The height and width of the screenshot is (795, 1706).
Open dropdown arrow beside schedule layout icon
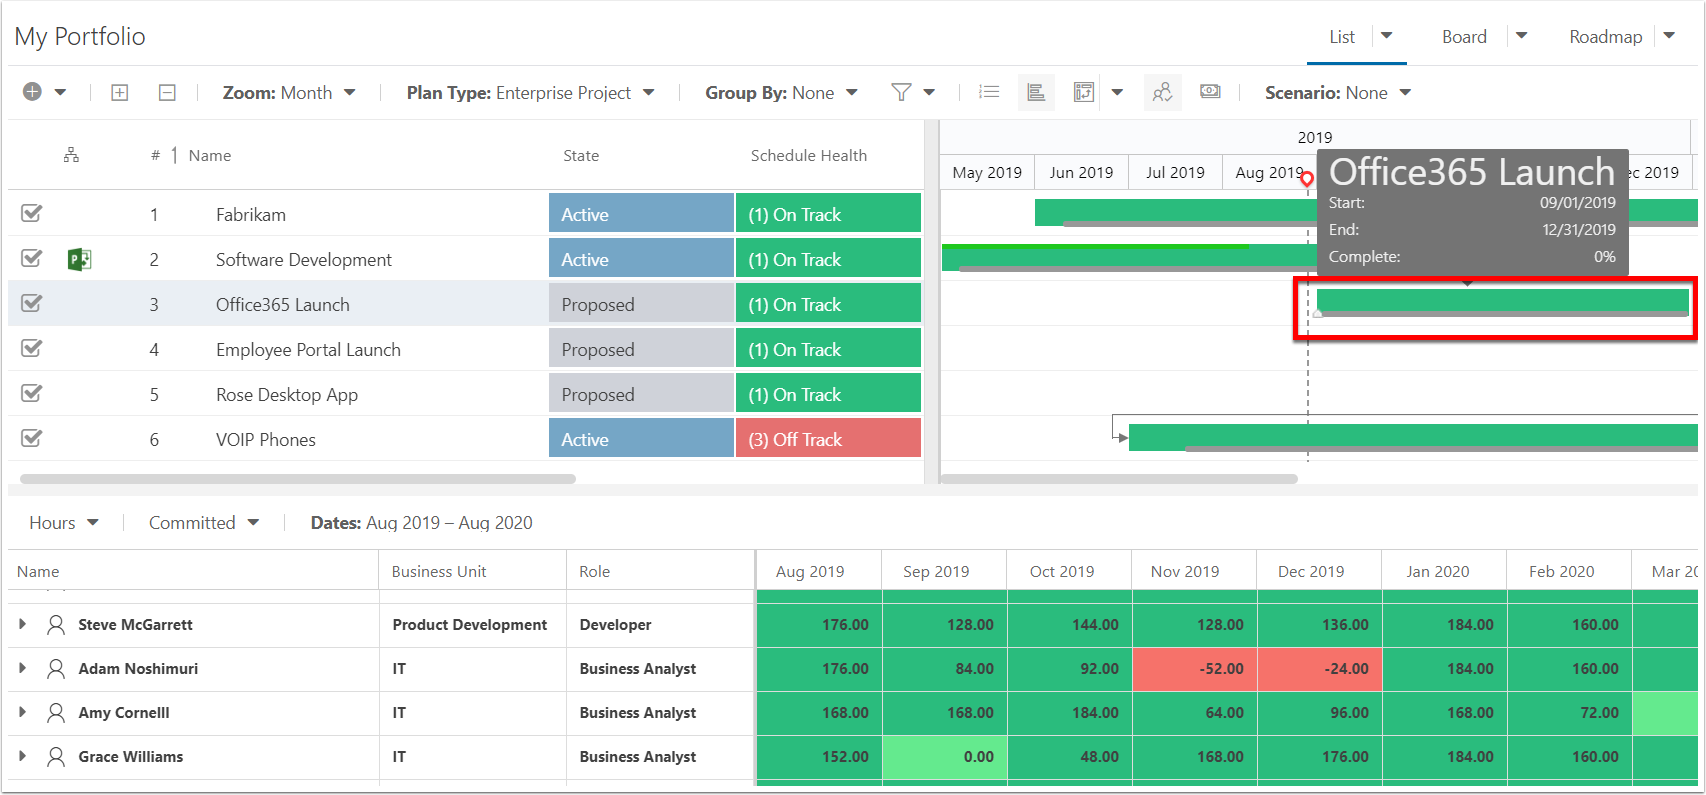tap(1117, 93)
